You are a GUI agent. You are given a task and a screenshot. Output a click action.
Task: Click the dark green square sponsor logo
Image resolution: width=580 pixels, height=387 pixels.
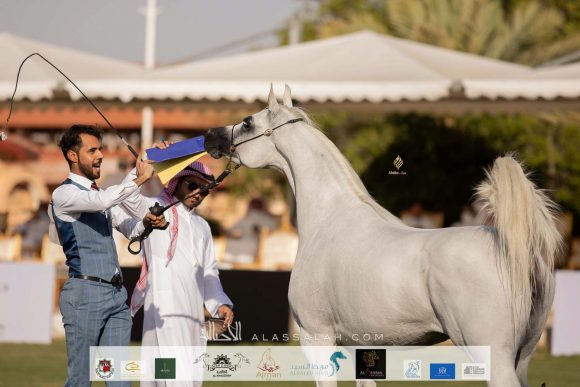[165, 368]
